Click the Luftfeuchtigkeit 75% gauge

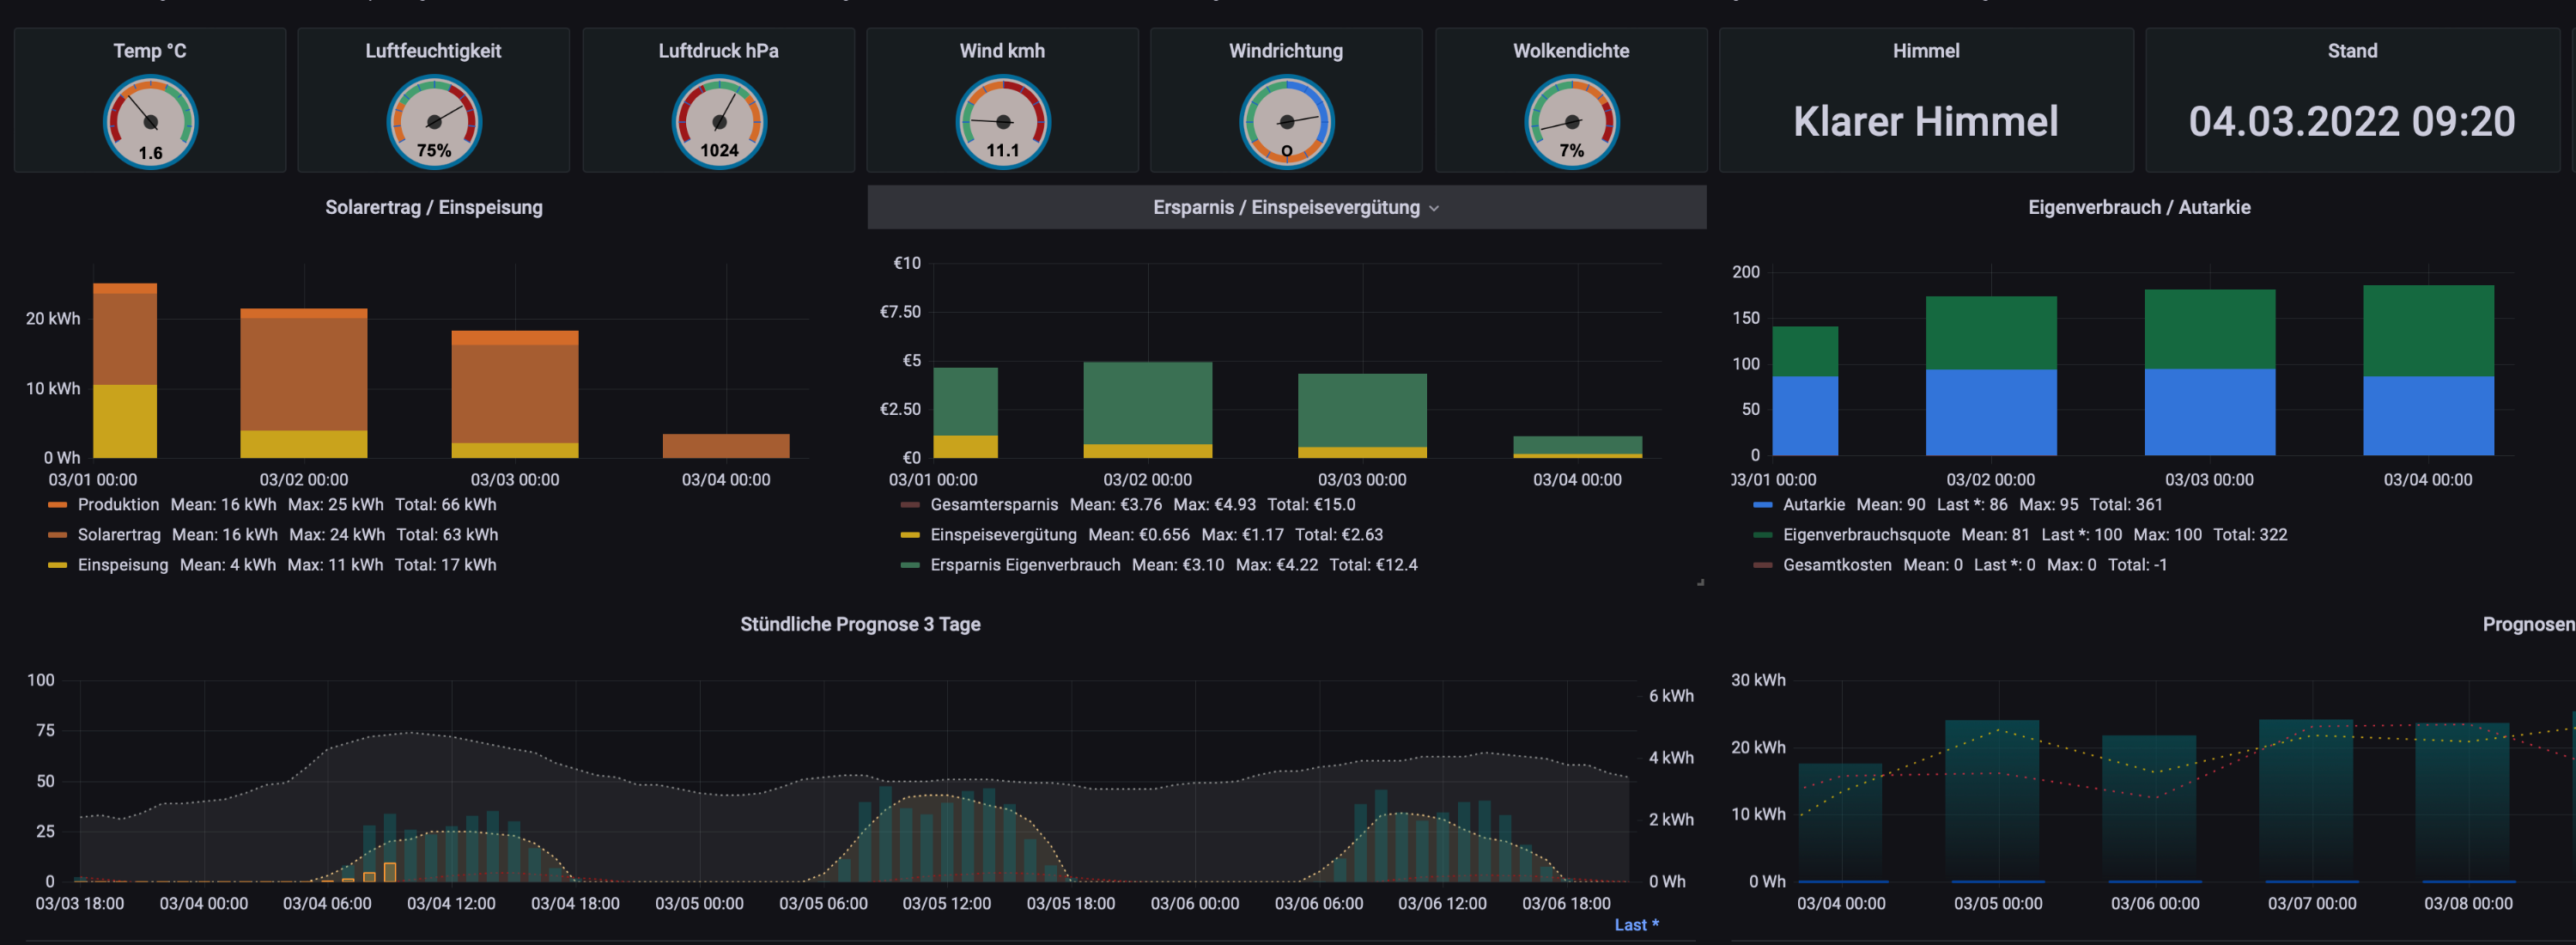(434, 122)
